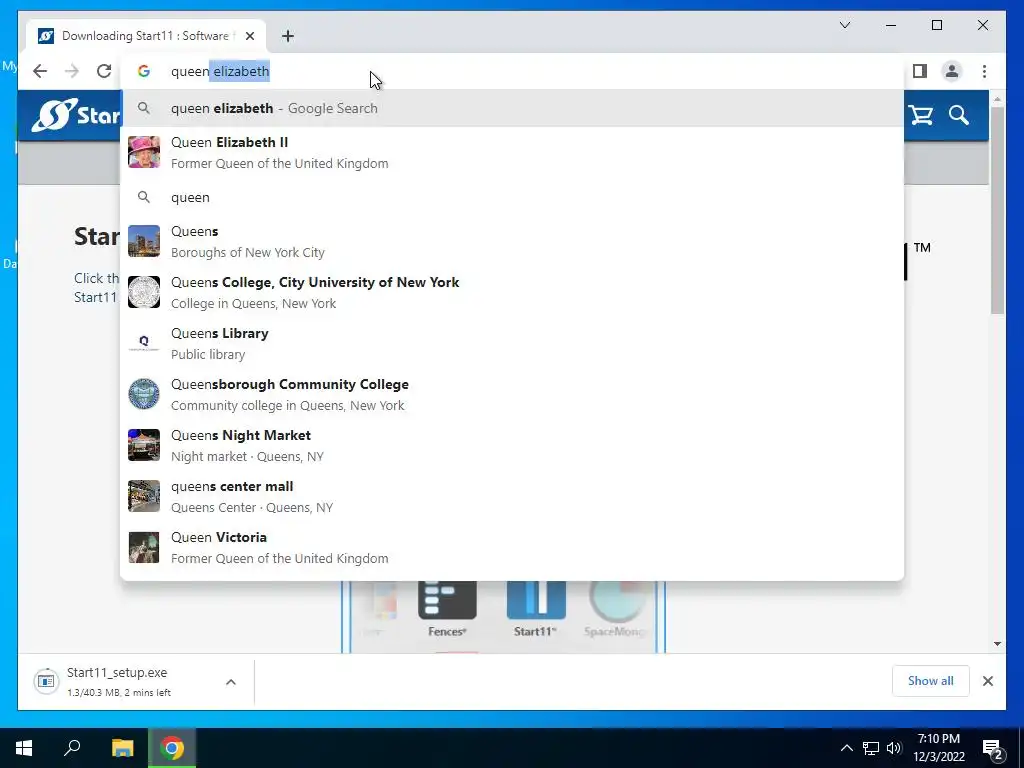Expand Start11_setup.exe download options chevron
This screenshot has height=768, width=1024.
click(x=231, y=682)
